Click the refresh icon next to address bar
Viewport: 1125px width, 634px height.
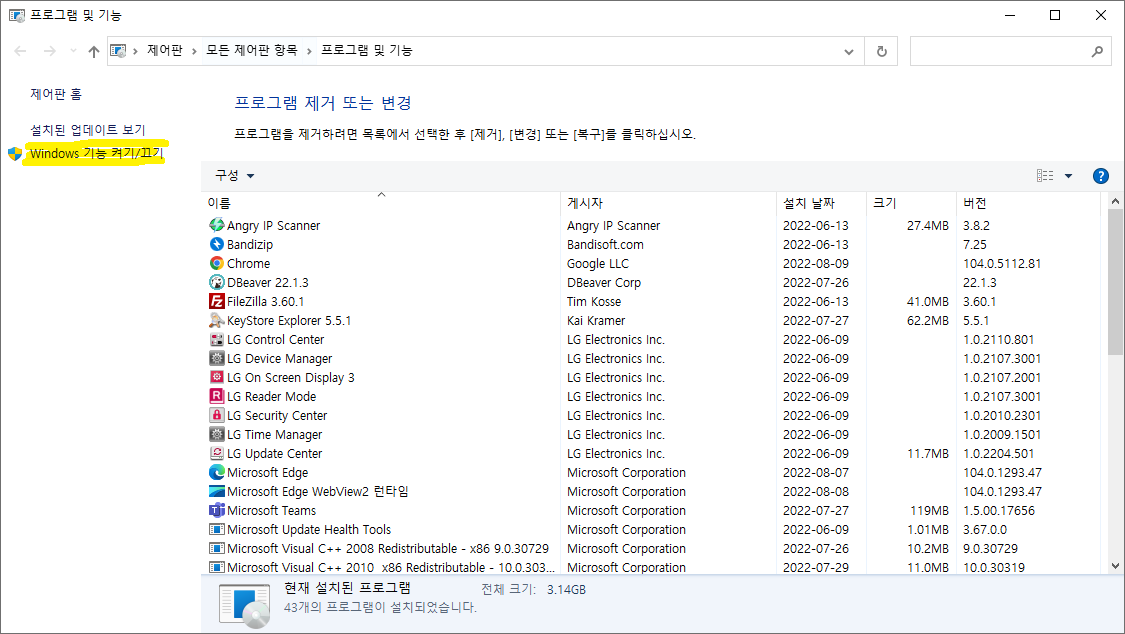pyautogui.click(x=882, y=51)
